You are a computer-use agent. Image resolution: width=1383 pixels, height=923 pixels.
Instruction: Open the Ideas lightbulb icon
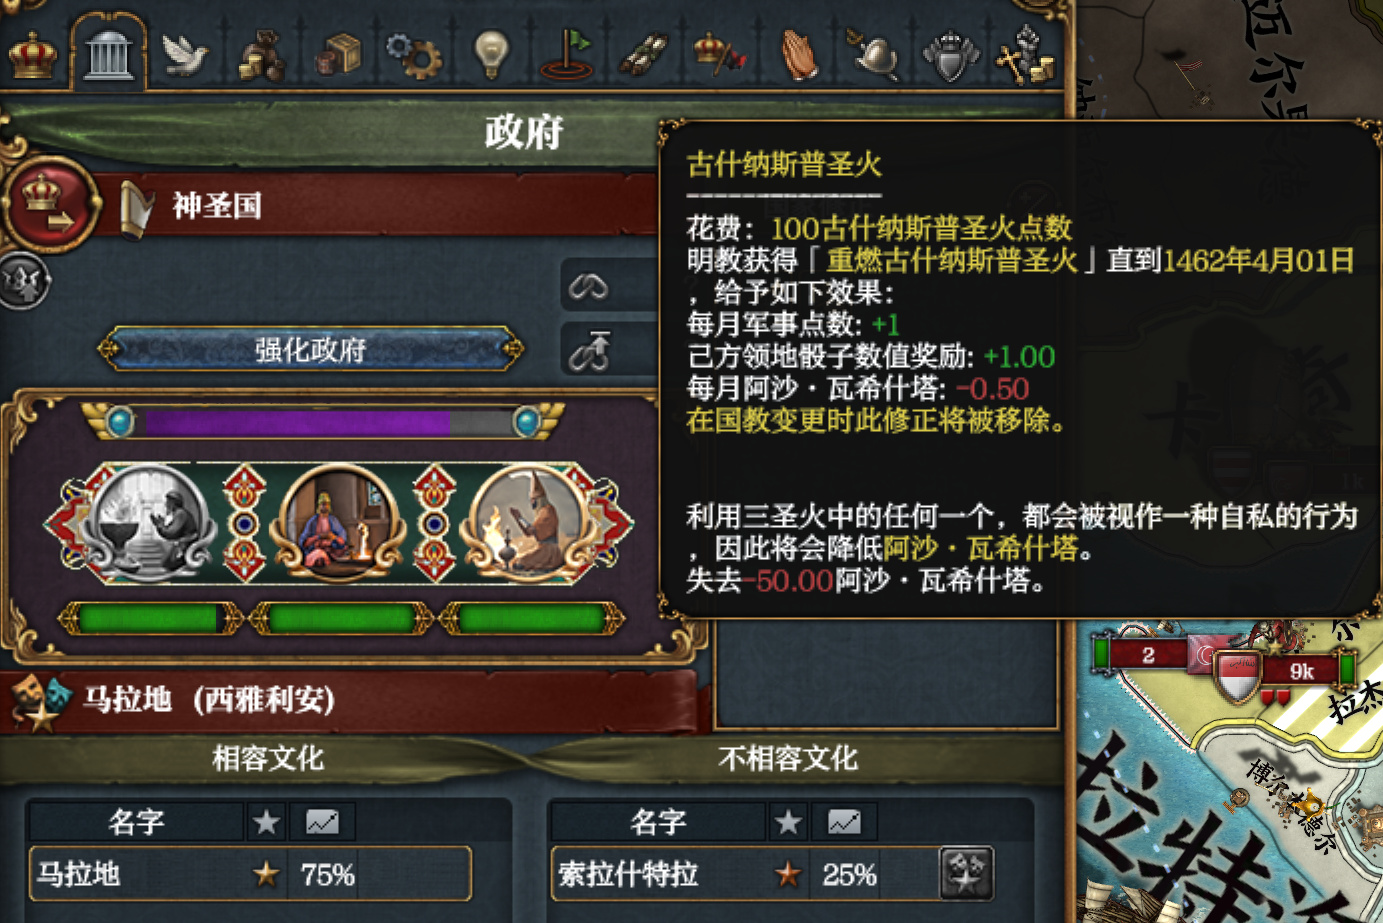click(491, 54)
